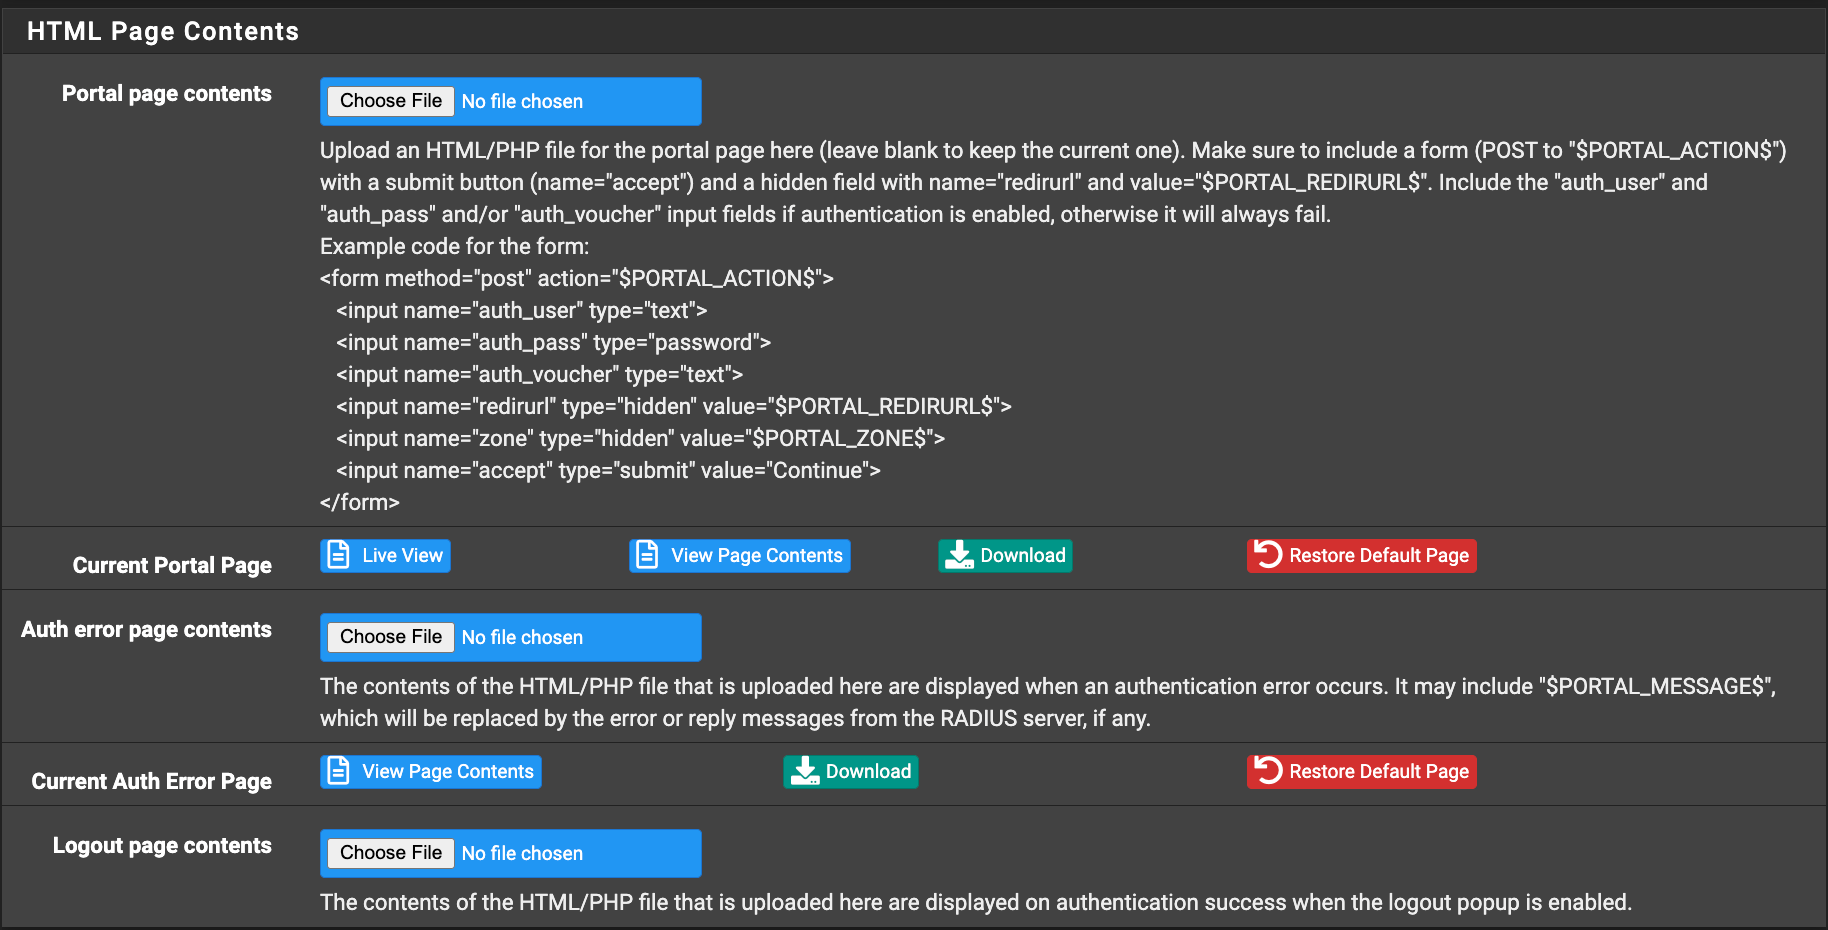Click the circular arrow icon on auth error Restore Default Page
The height and width of the screenshot is (930, 1828).
(1268, 771)
